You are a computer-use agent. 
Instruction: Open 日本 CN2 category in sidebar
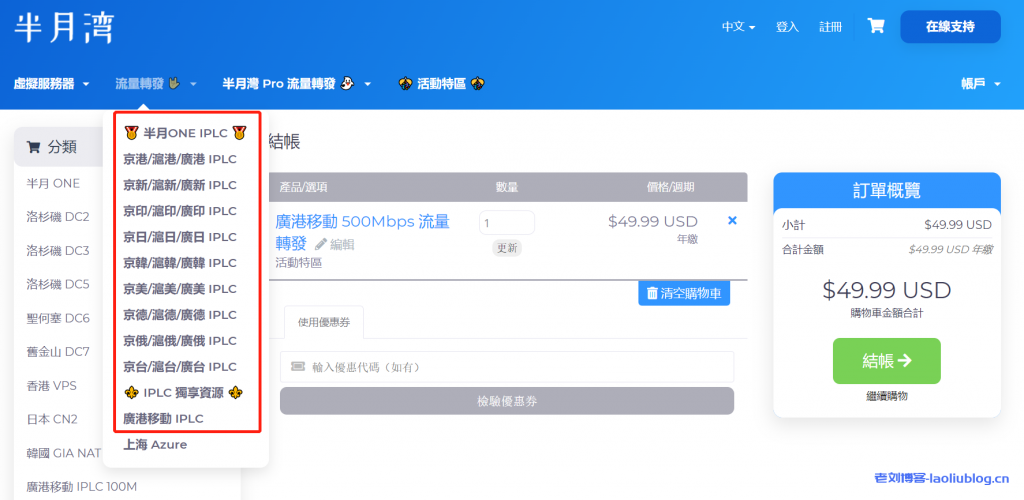point(52,419)
